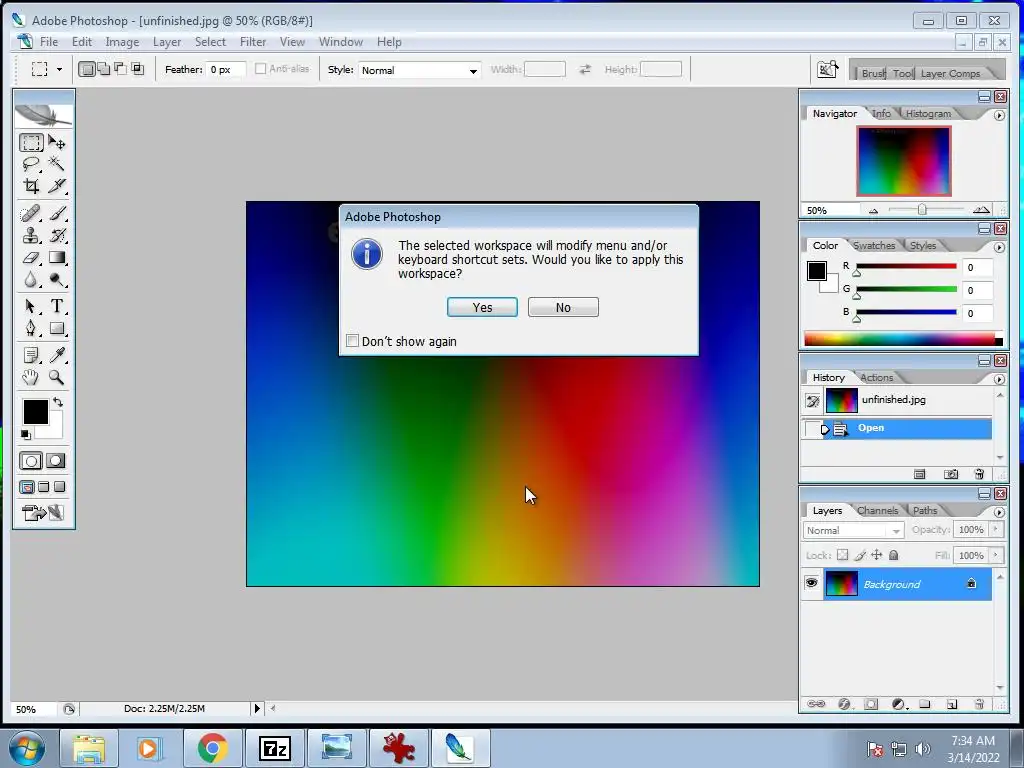The image size is (1024, 768).
Task: Switch to Quick Mask mode
Action: 56,461
